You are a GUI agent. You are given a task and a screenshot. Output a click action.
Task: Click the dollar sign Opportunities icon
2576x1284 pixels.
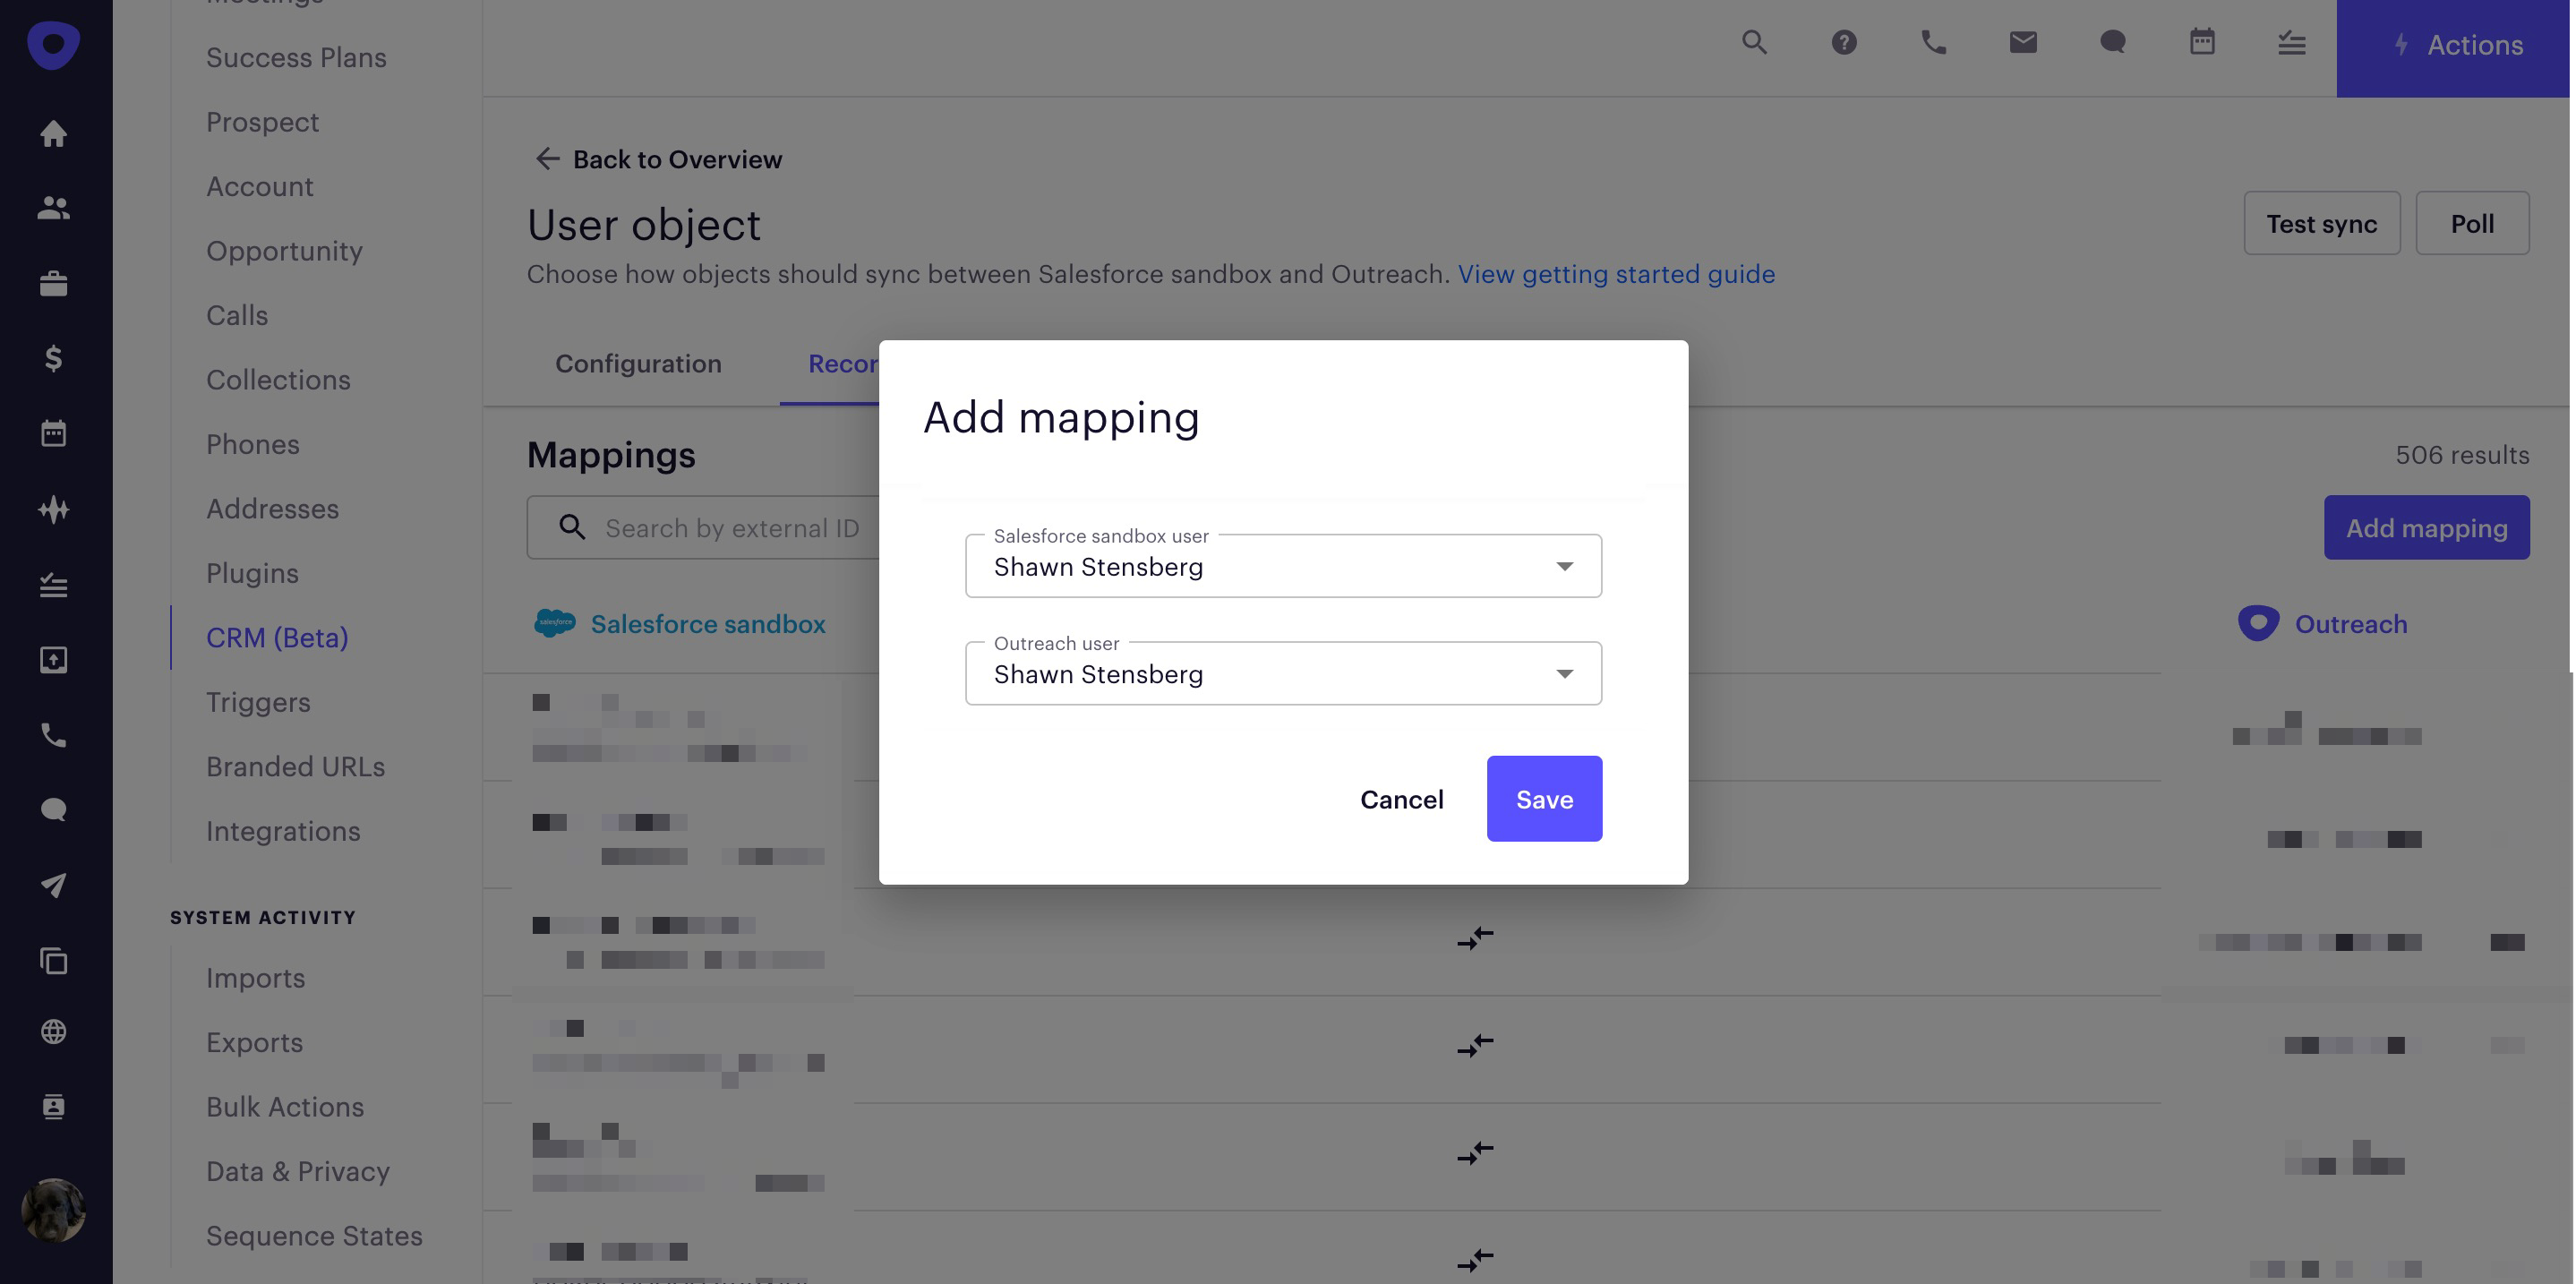(53, 358)
